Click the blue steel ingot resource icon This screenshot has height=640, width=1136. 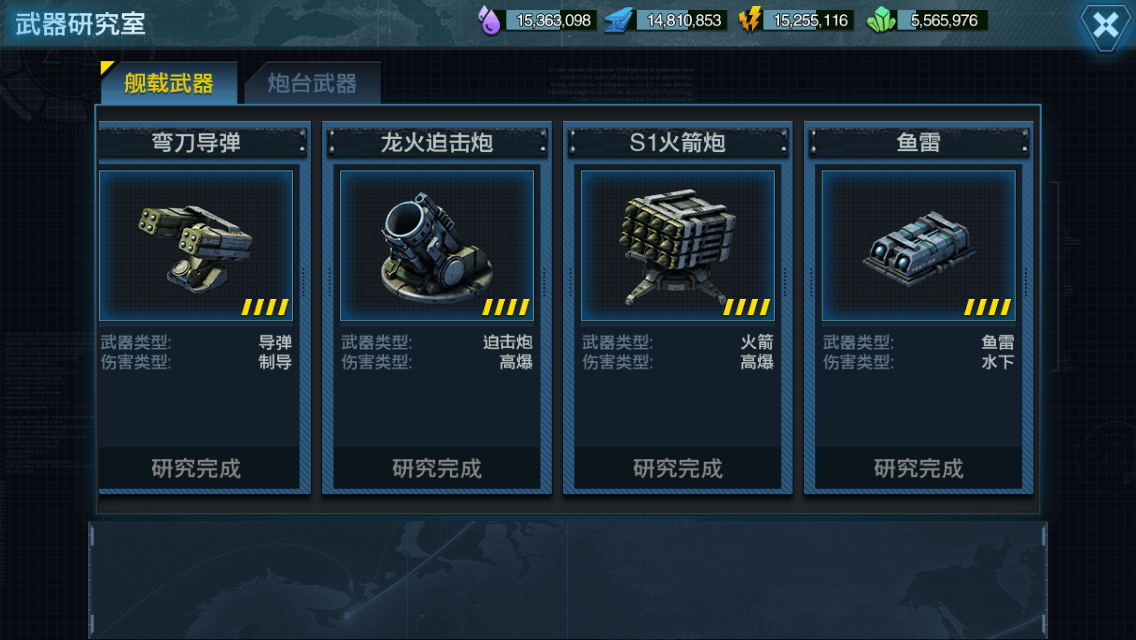[x=619, y=20]
